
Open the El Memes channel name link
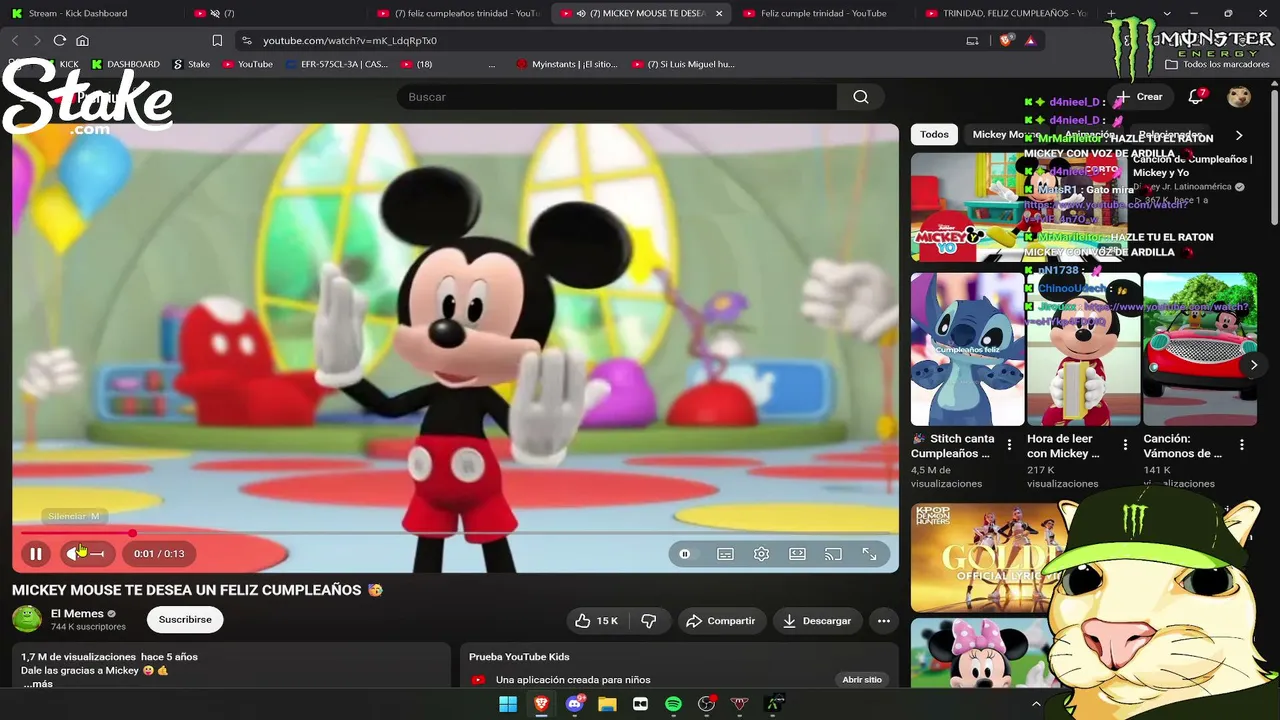tap(77, 613)
